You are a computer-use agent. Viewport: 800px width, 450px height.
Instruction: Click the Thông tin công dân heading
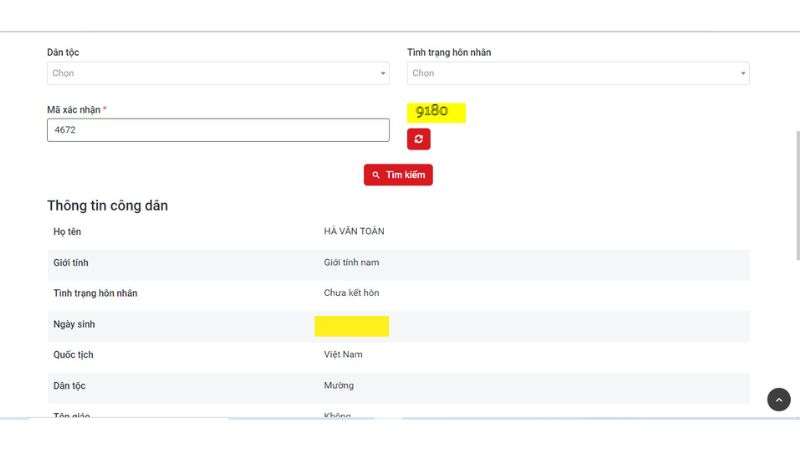pyautogui.click(x=107, y=206)
